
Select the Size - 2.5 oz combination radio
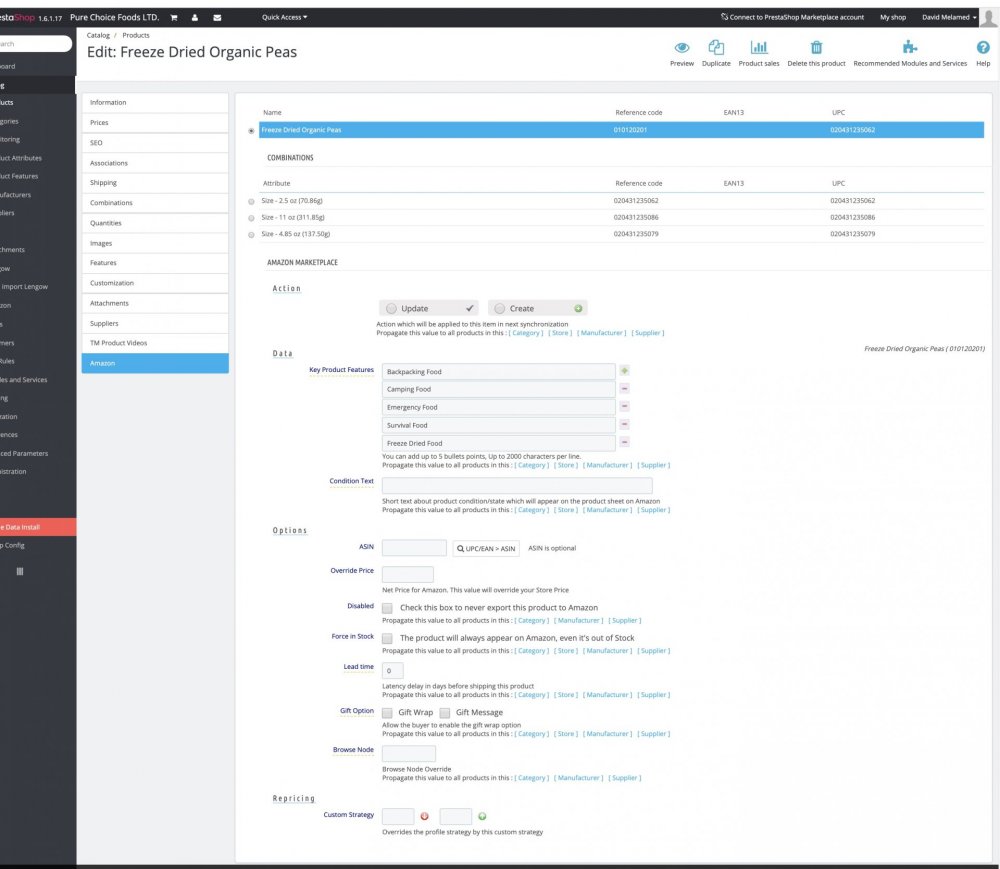tap(251, 201)
